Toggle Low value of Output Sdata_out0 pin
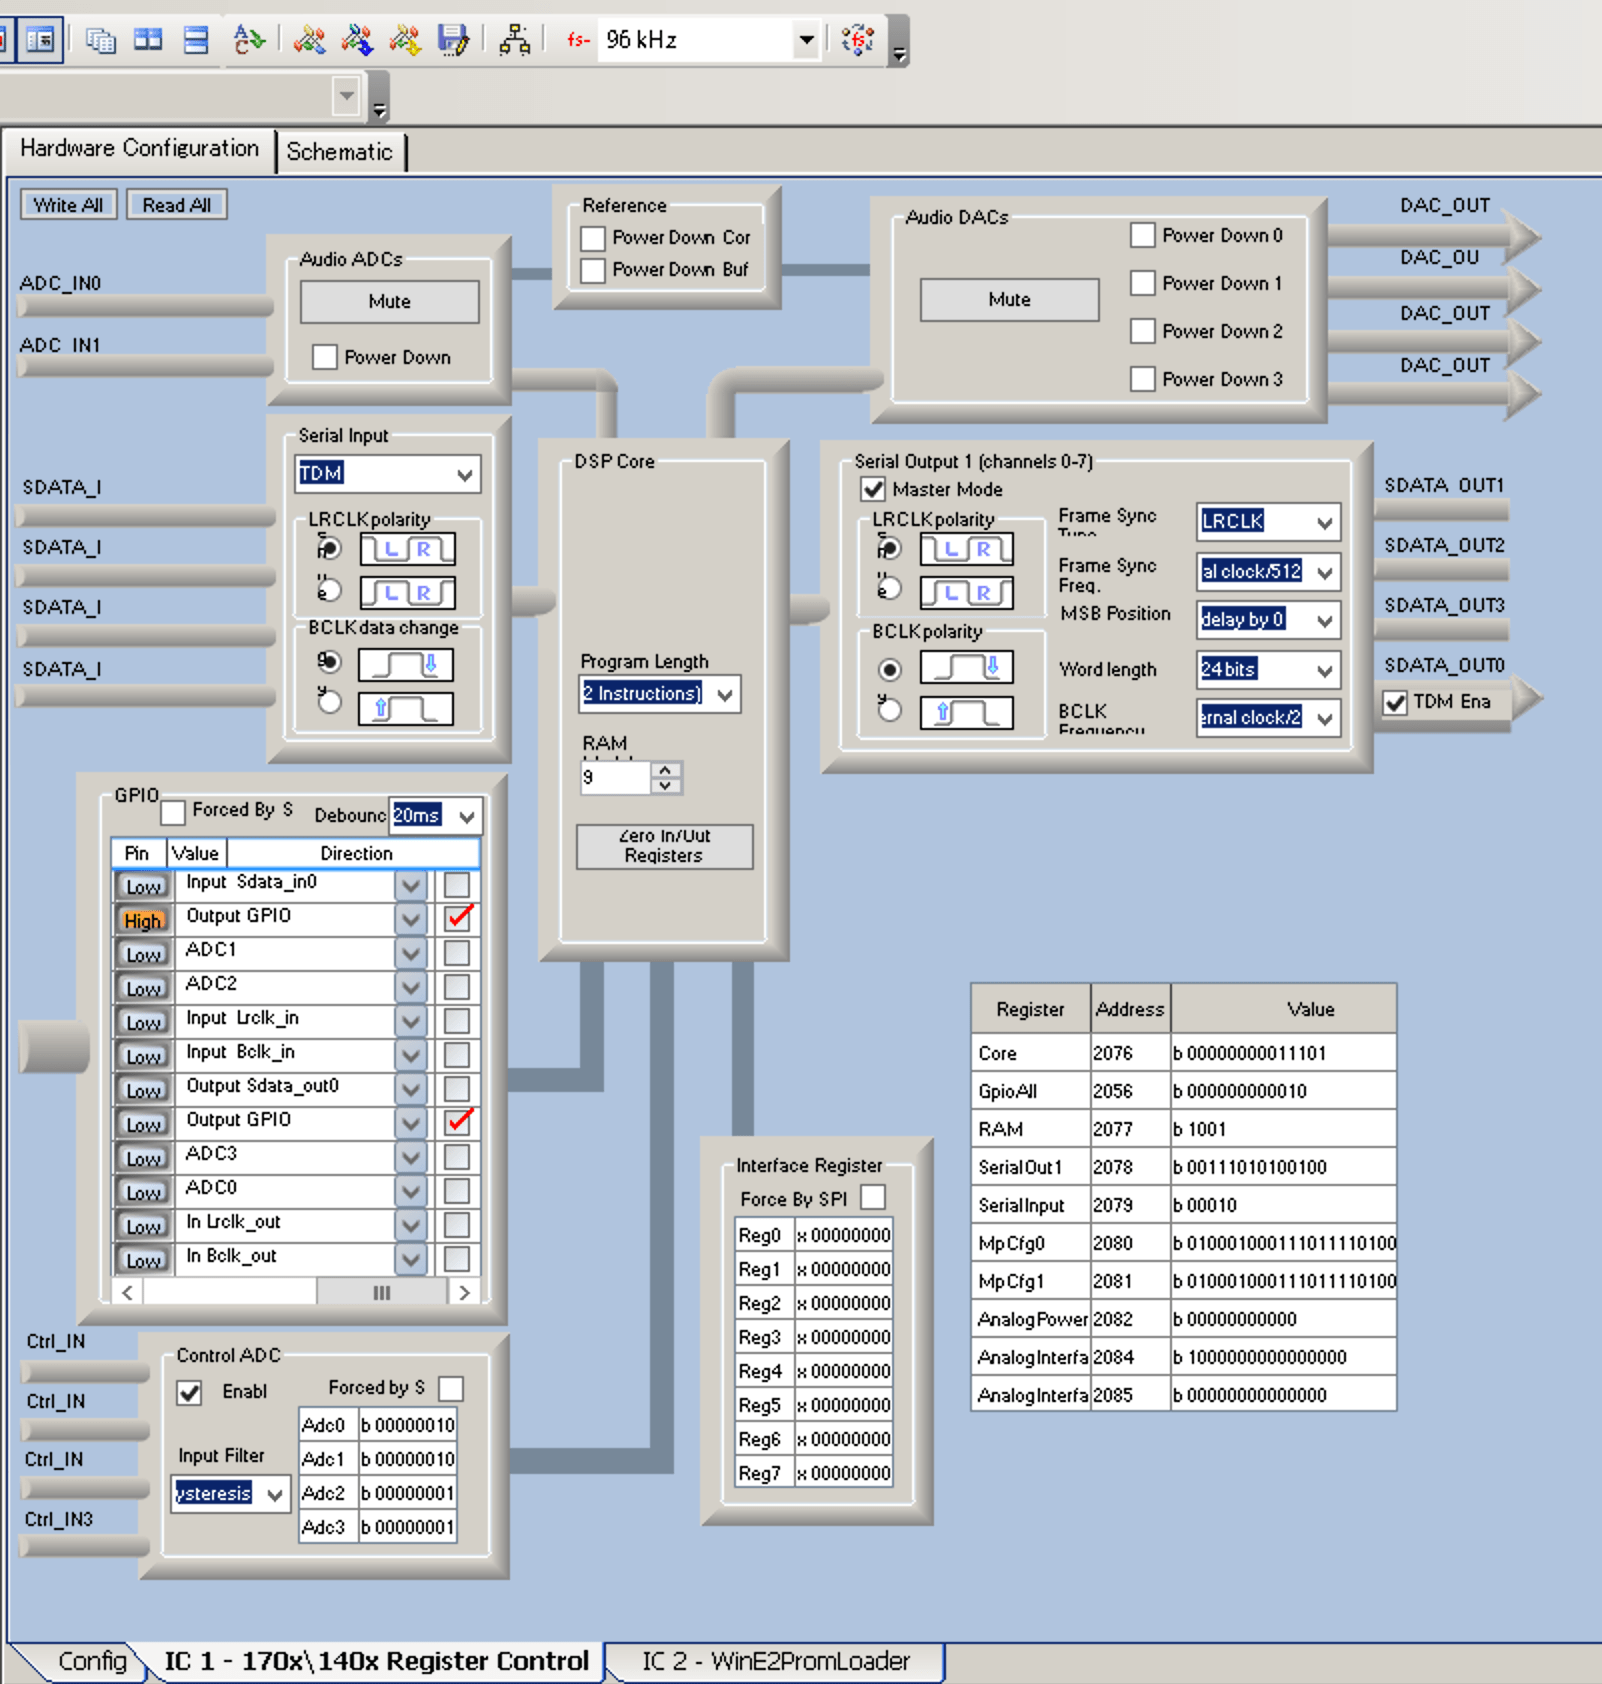This screenshot has width=1602, height=1684. click(x=143, y=1090)
